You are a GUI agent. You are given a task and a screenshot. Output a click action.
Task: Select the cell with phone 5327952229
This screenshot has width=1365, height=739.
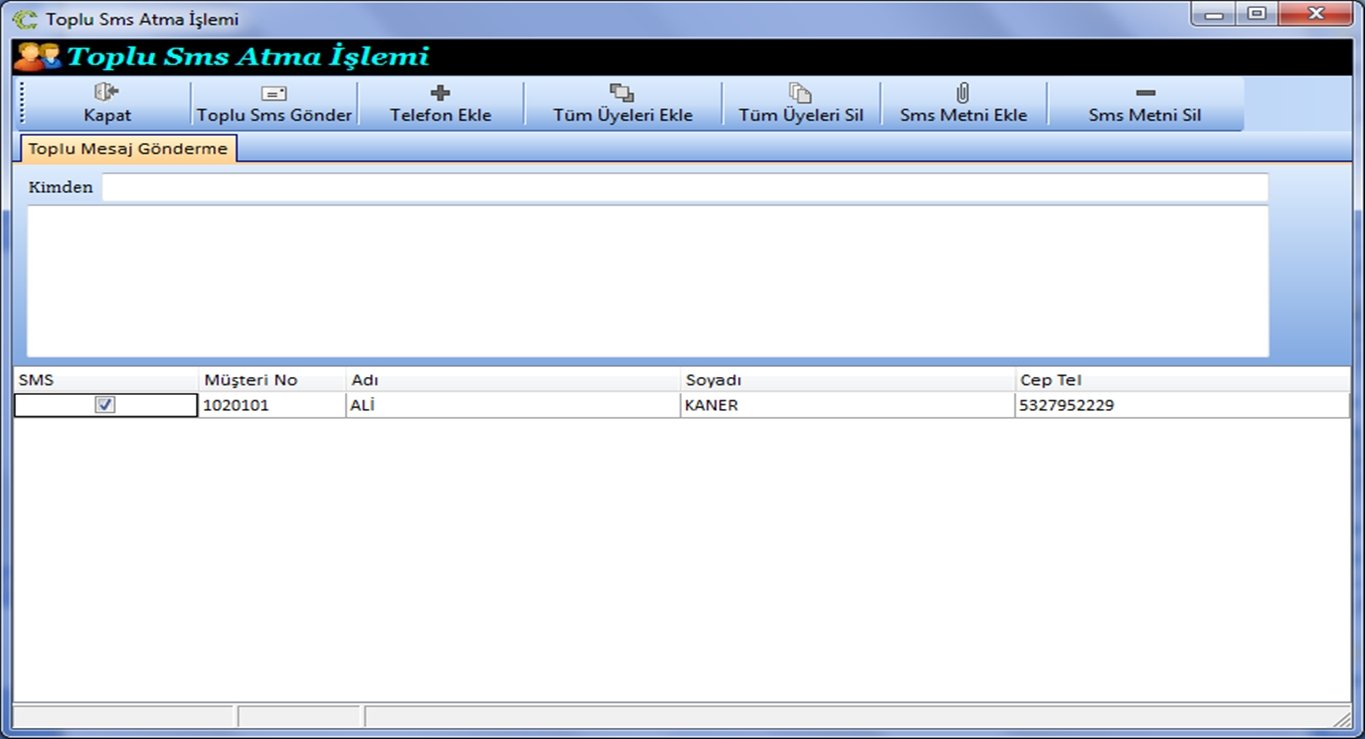pyautogui.click(x=1066, y=405)
